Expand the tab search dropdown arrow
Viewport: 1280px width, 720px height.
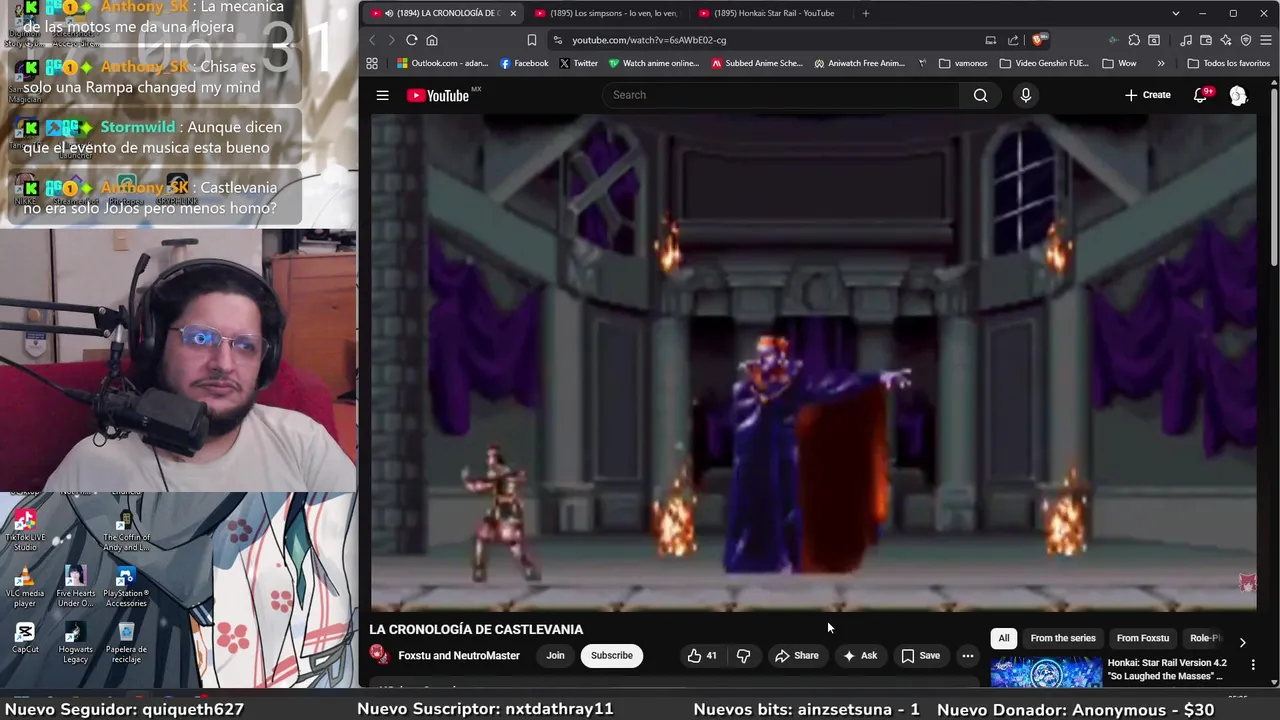1176,13
